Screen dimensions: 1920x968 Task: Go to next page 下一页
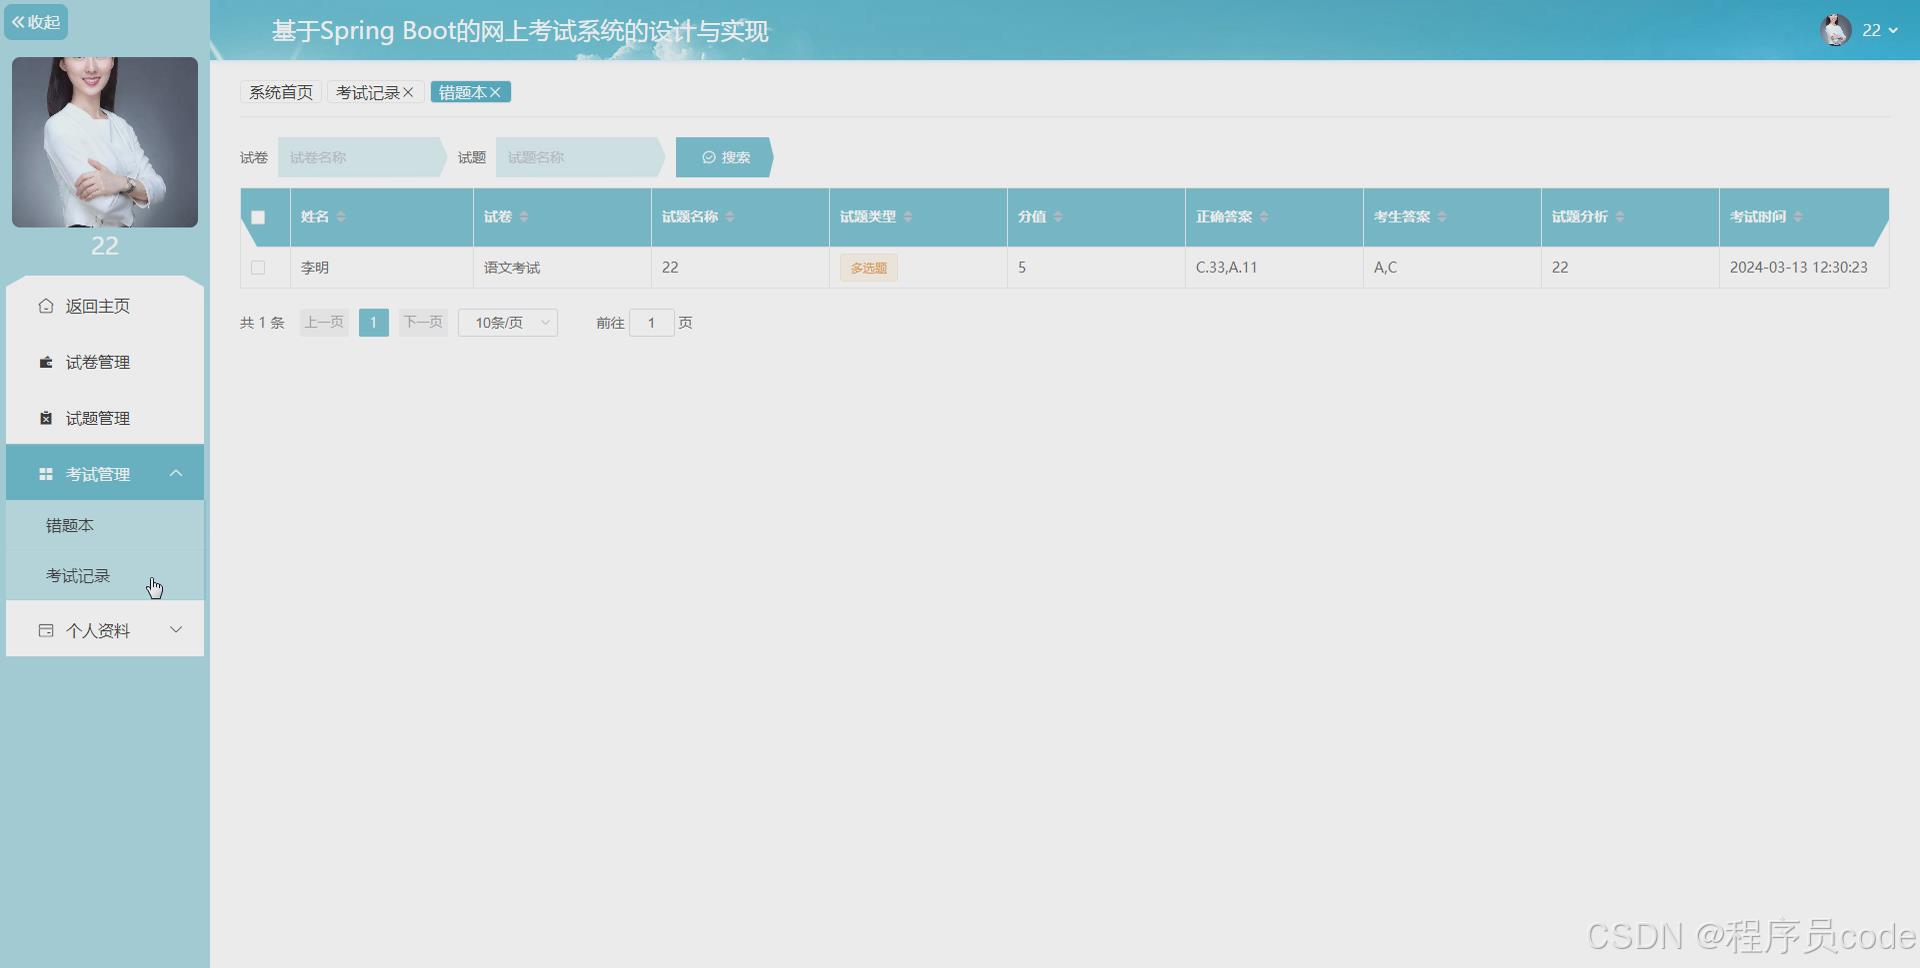423,322
